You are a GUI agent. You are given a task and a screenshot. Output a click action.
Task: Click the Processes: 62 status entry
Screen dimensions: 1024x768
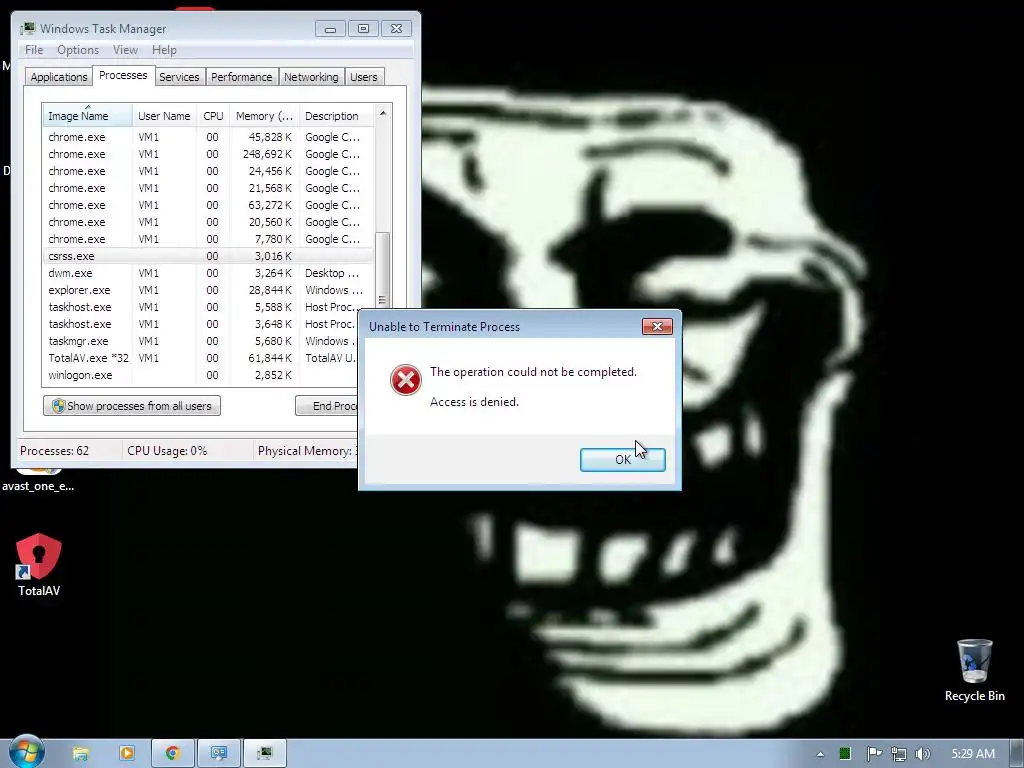click(54, 451)
